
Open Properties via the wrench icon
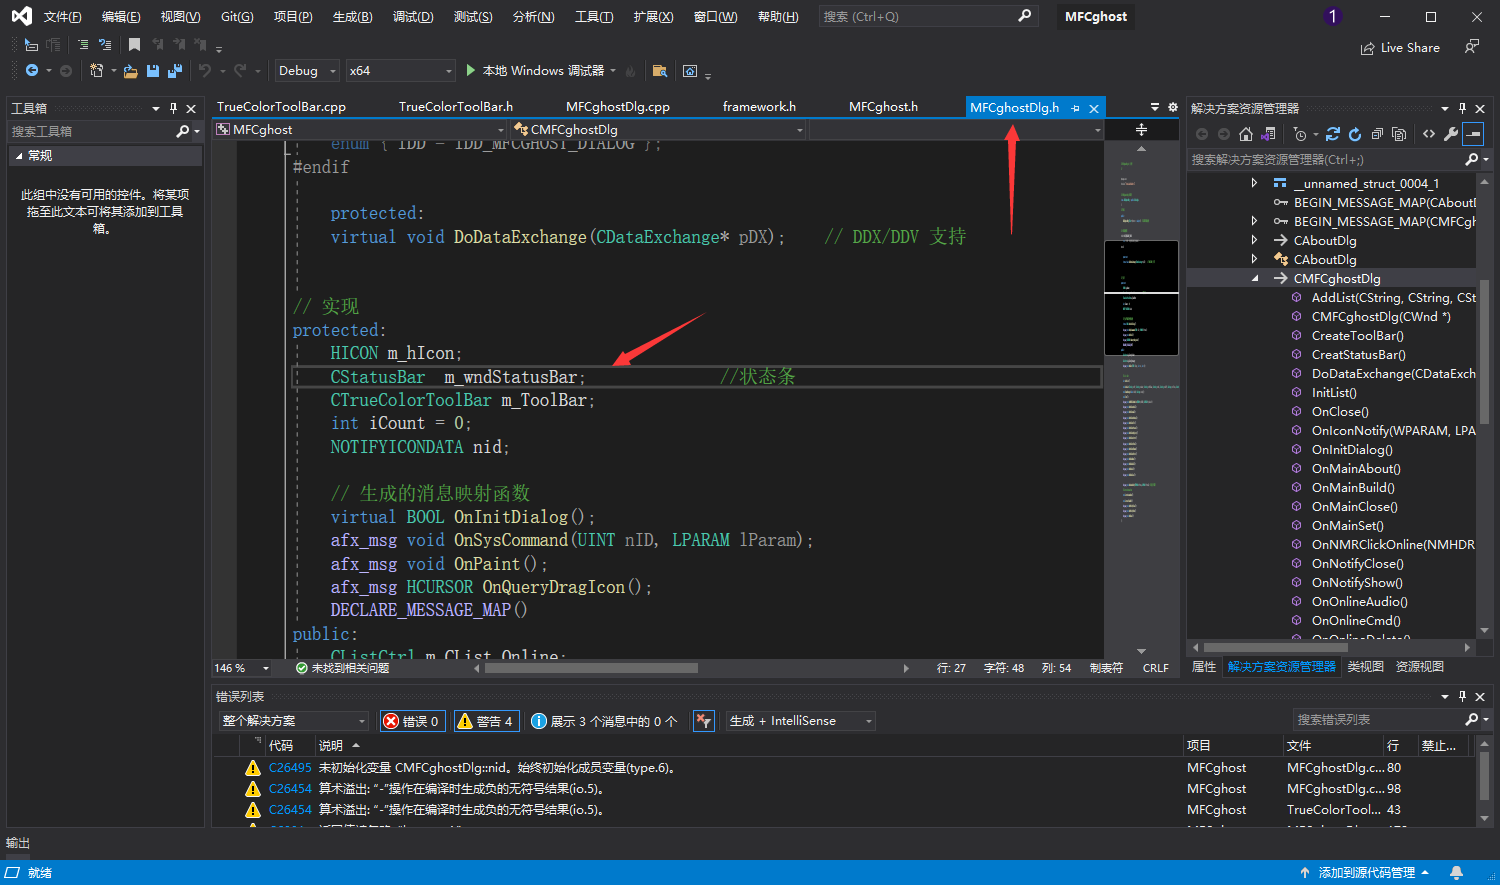click(x=1451, y=134)
